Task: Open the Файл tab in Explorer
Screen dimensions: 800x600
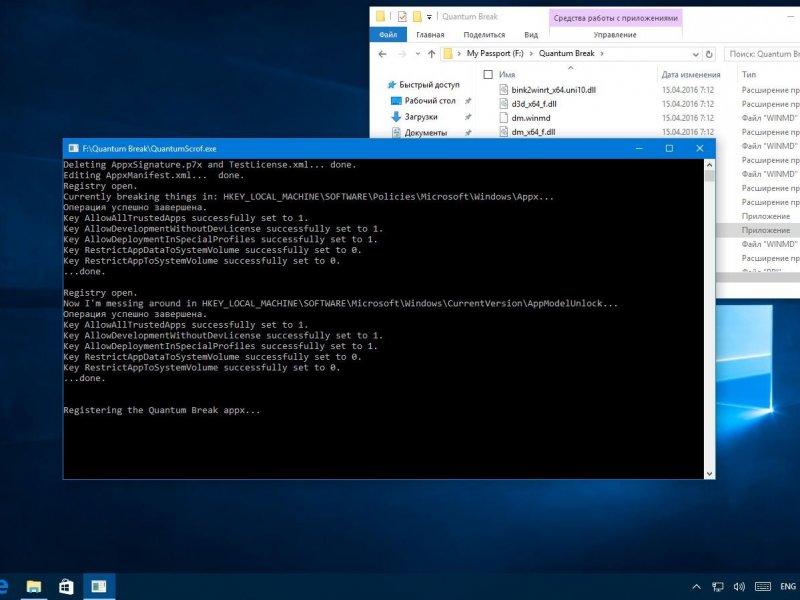Action: 388,35
